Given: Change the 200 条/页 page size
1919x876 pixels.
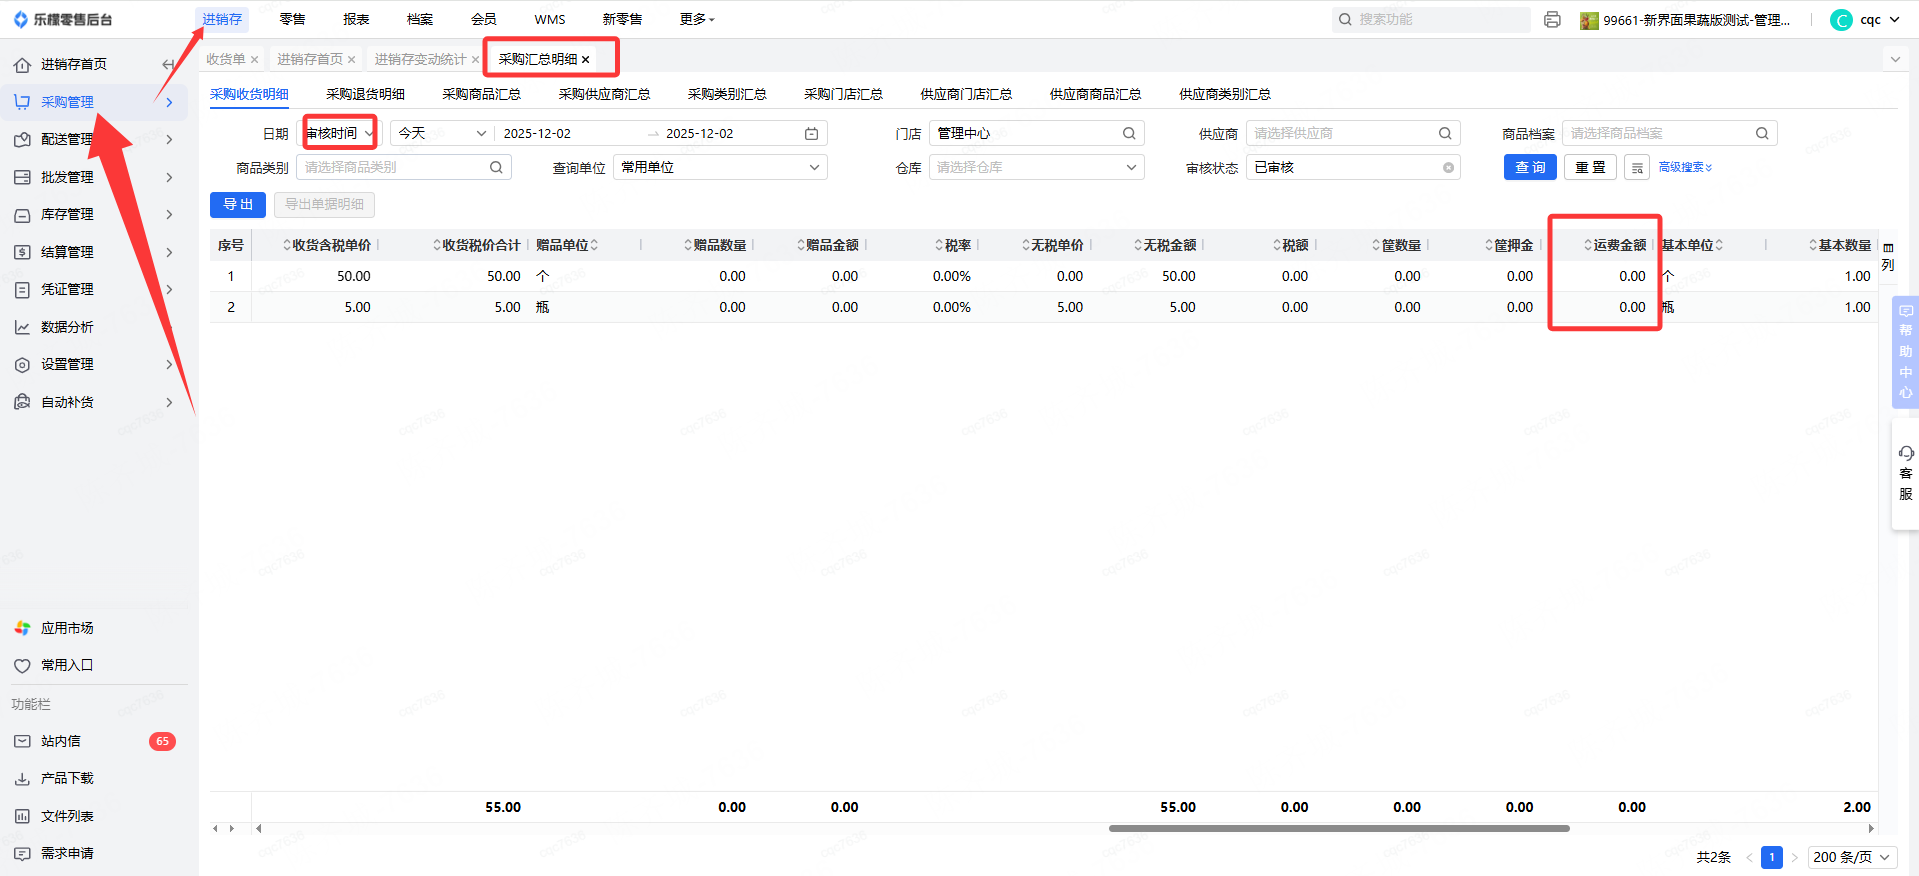Looking at the screenshot, I should (x=1852, y=857).
